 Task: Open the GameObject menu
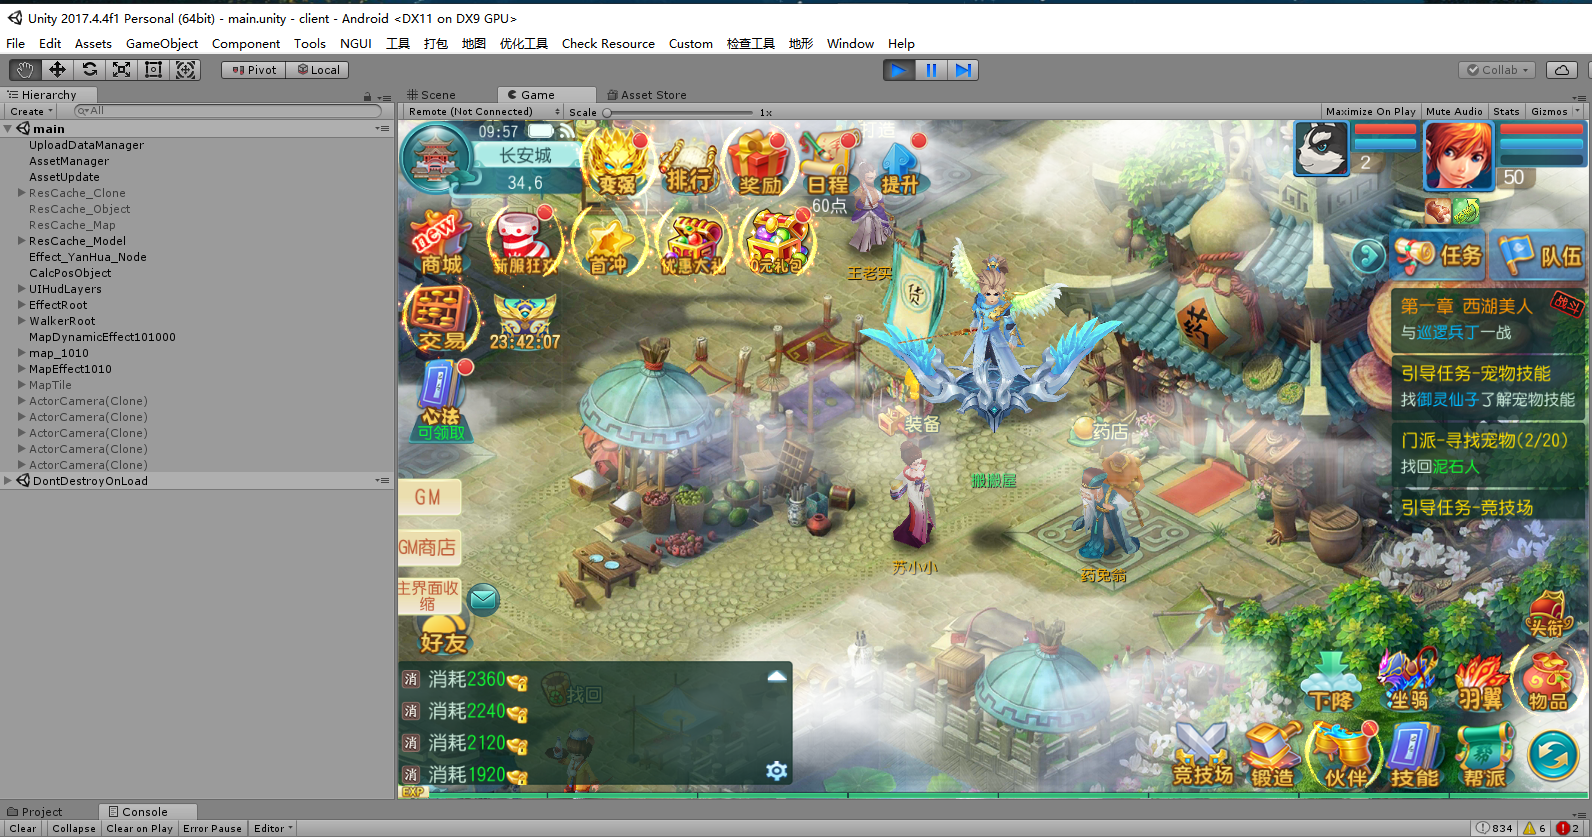162,43
